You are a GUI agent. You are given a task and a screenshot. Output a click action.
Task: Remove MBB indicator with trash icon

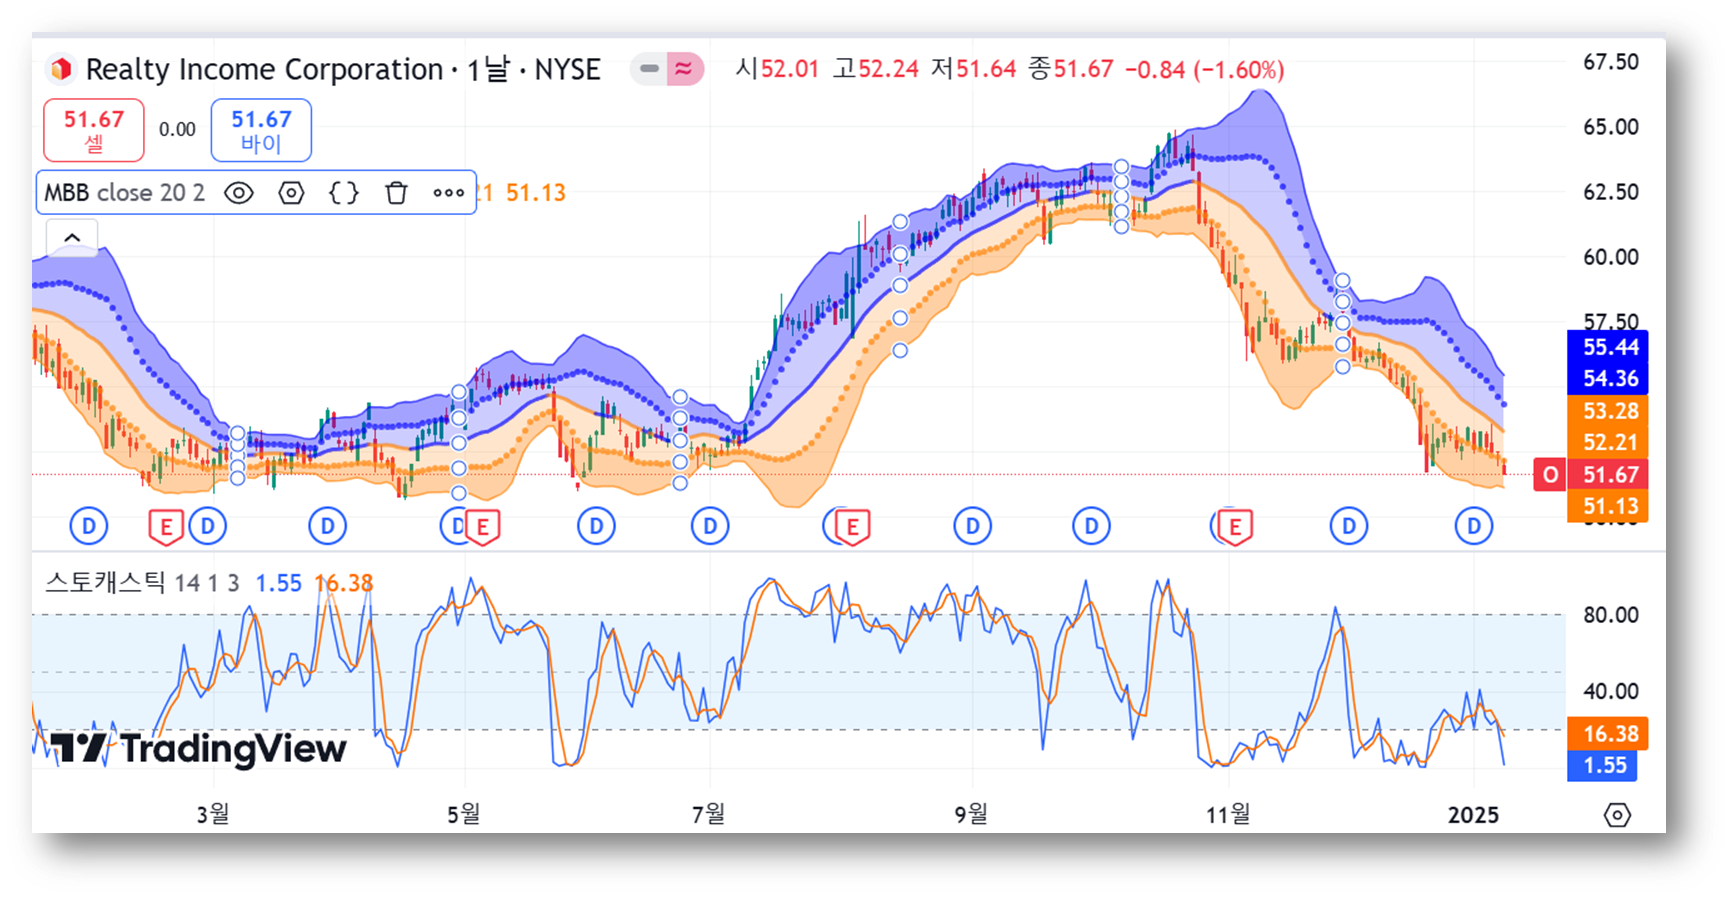click(396, 193)
